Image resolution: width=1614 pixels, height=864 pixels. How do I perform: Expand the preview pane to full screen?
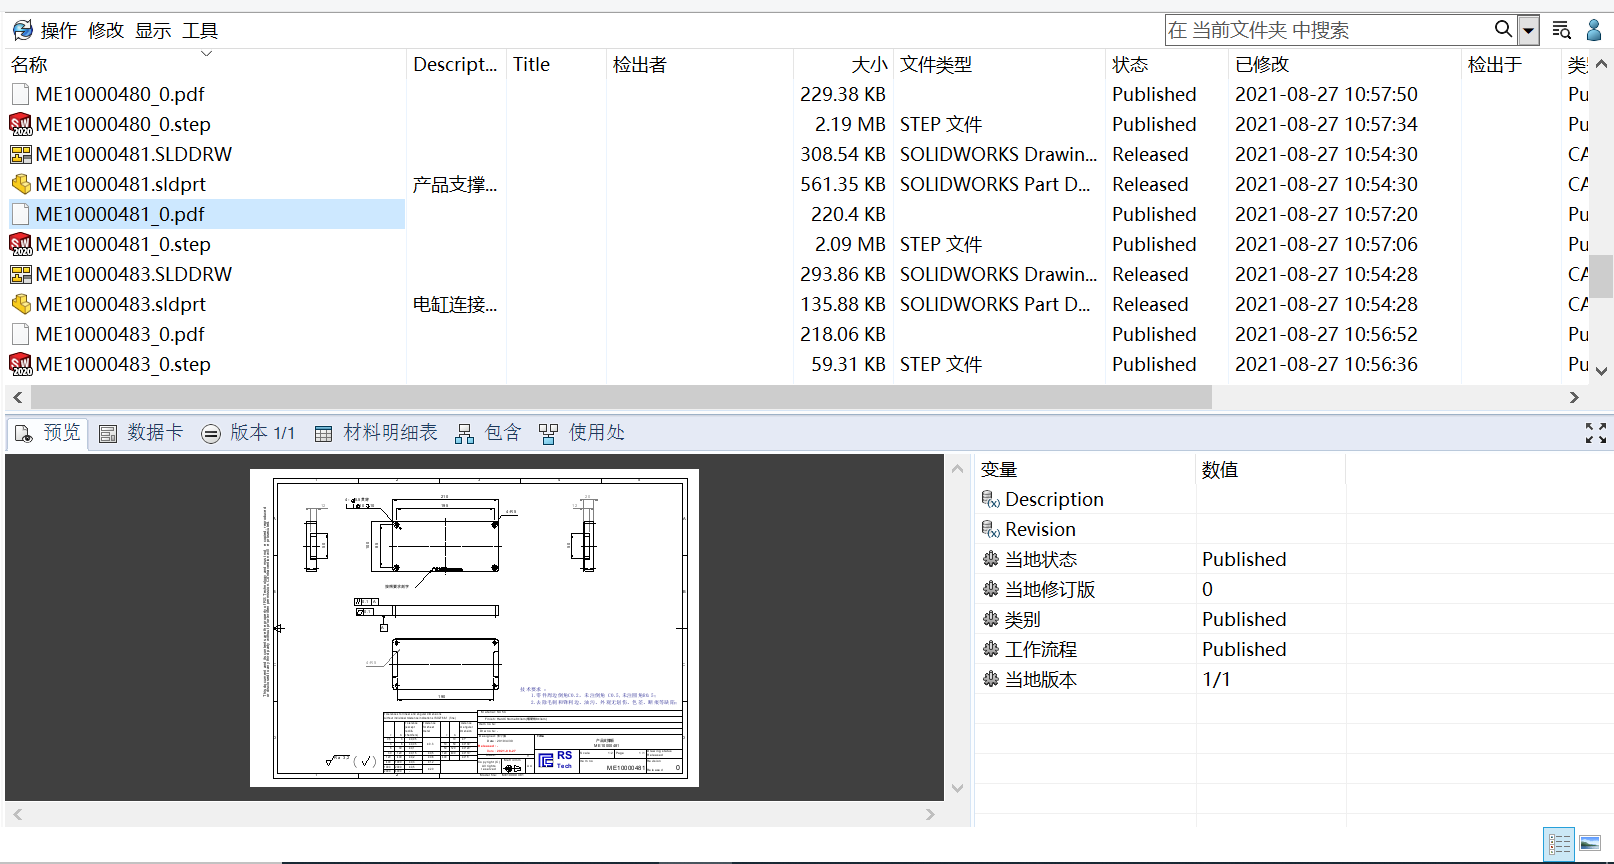point(1596,433)
